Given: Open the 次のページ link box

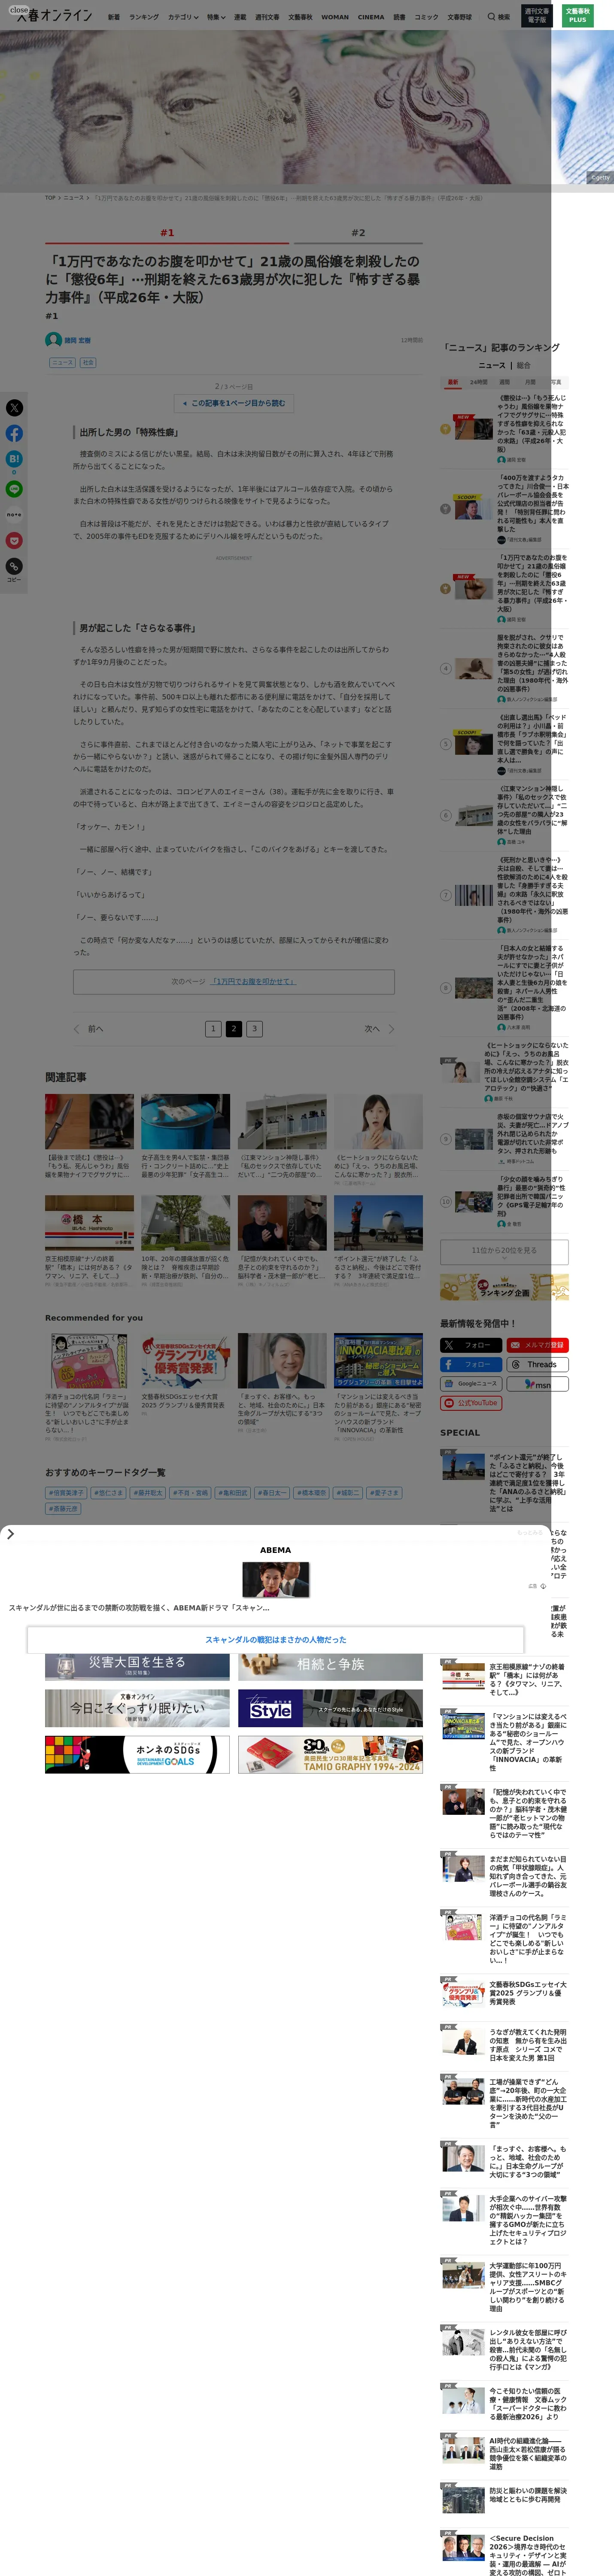Looking at the screenshot, I should (234, 982).
